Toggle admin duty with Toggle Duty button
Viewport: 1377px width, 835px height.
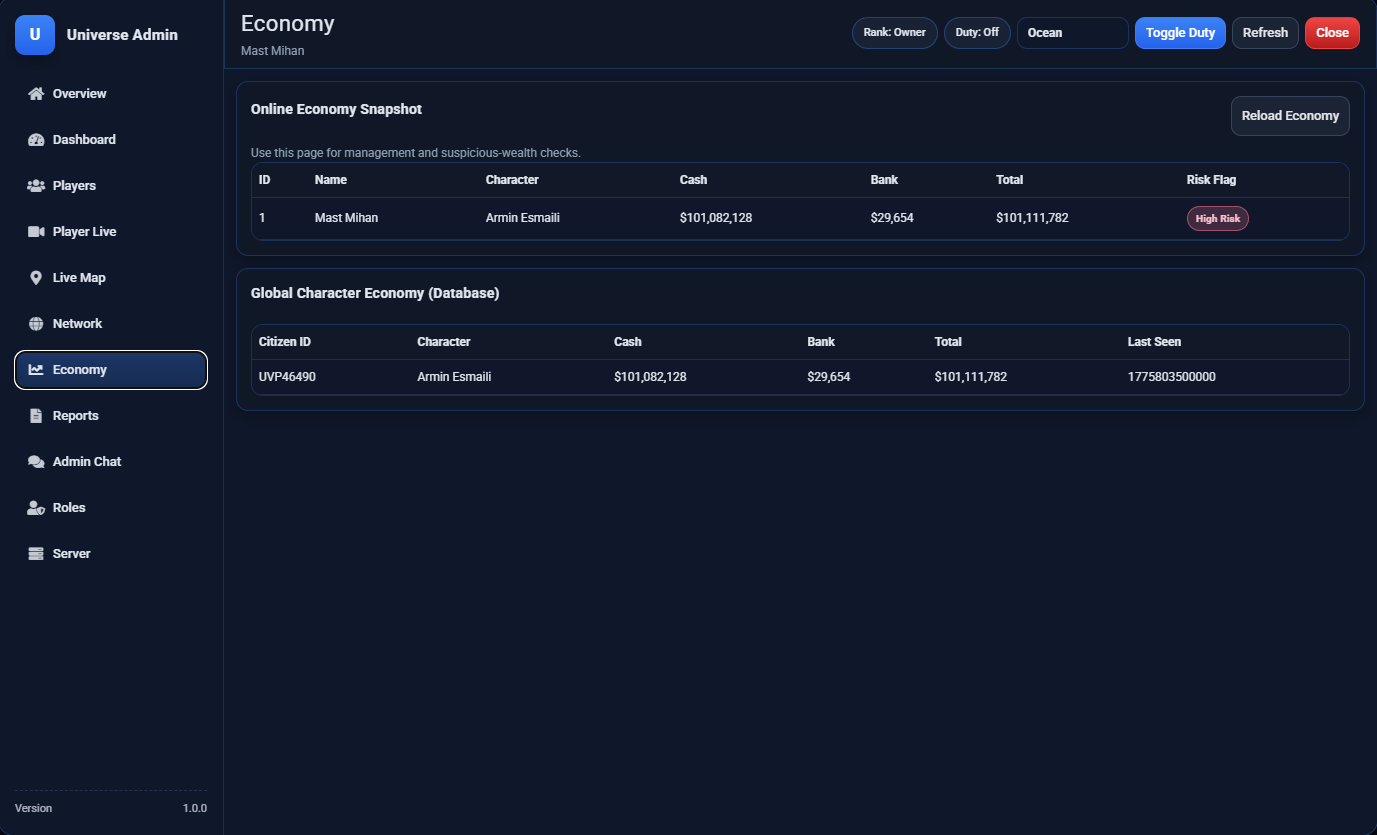pyautogui.click(x=1180, y=33)
